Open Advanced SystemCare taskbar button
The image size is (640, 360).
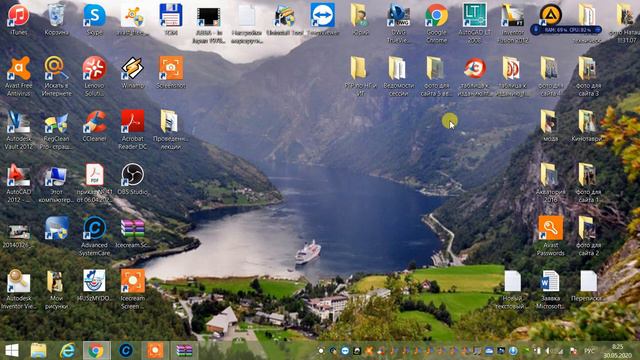[126, 350]
